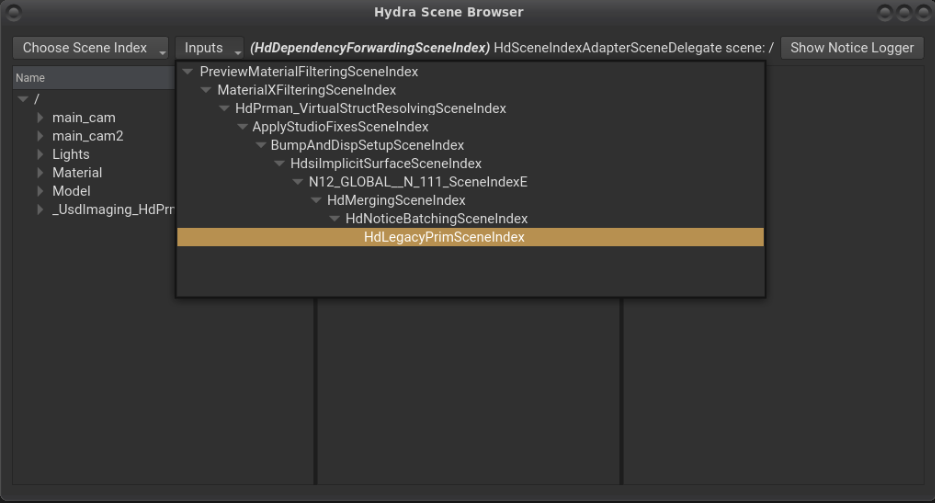Select the HdNoticeBatchingSceneIndex item
935x503 pixels.
point(436,218)
